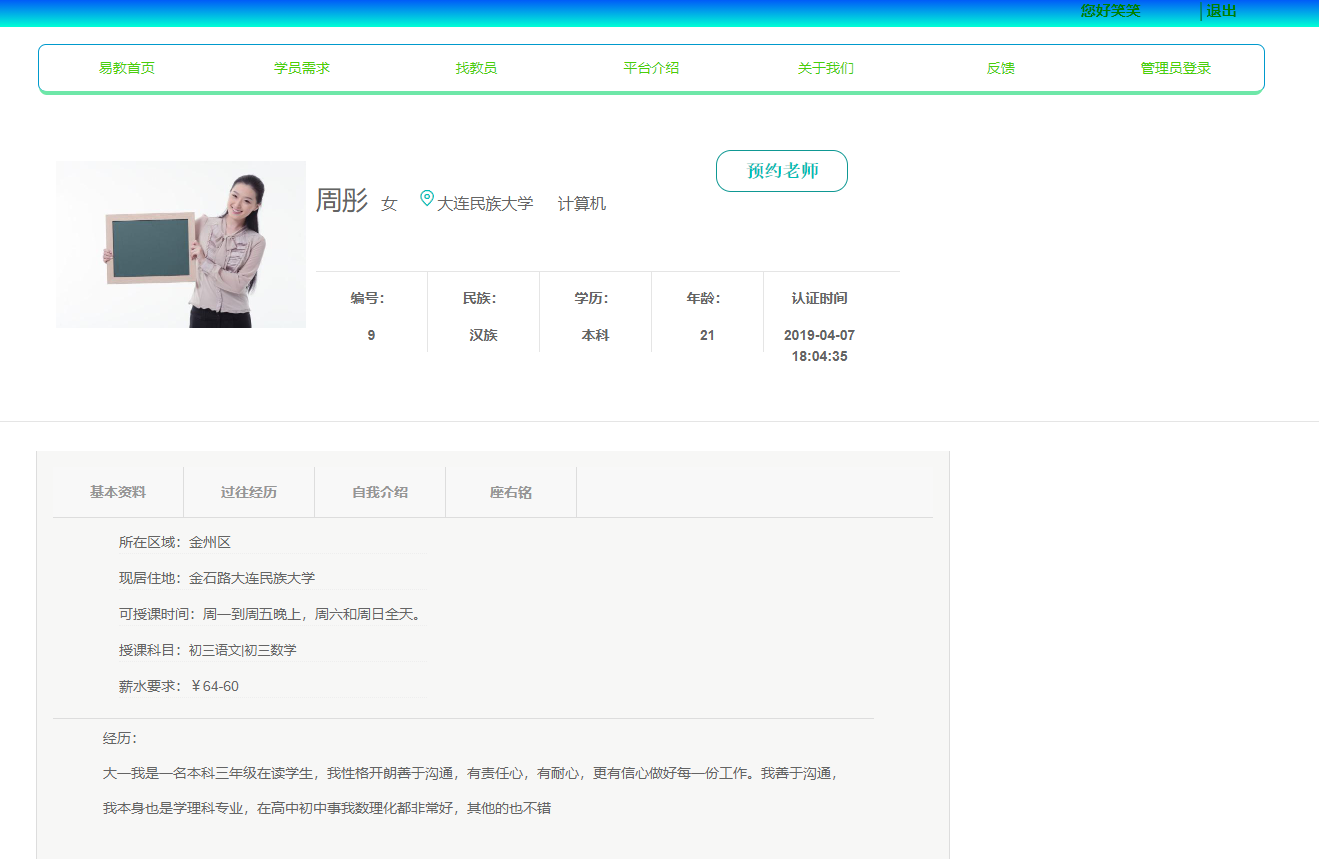Viewport: 1319px width, 859px height.
Task: Visit the 关于我们 section
Action: [826, 68]
